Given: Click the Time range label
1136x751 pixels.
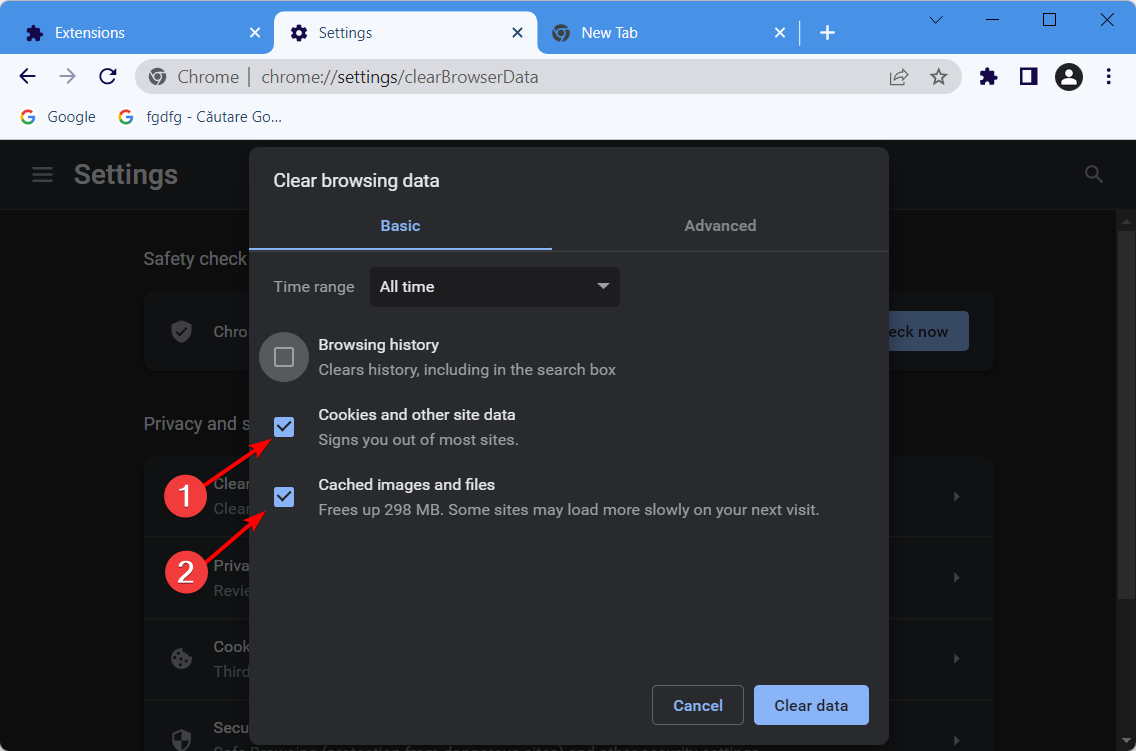Looking at the screenshot, I should [314, 287].
